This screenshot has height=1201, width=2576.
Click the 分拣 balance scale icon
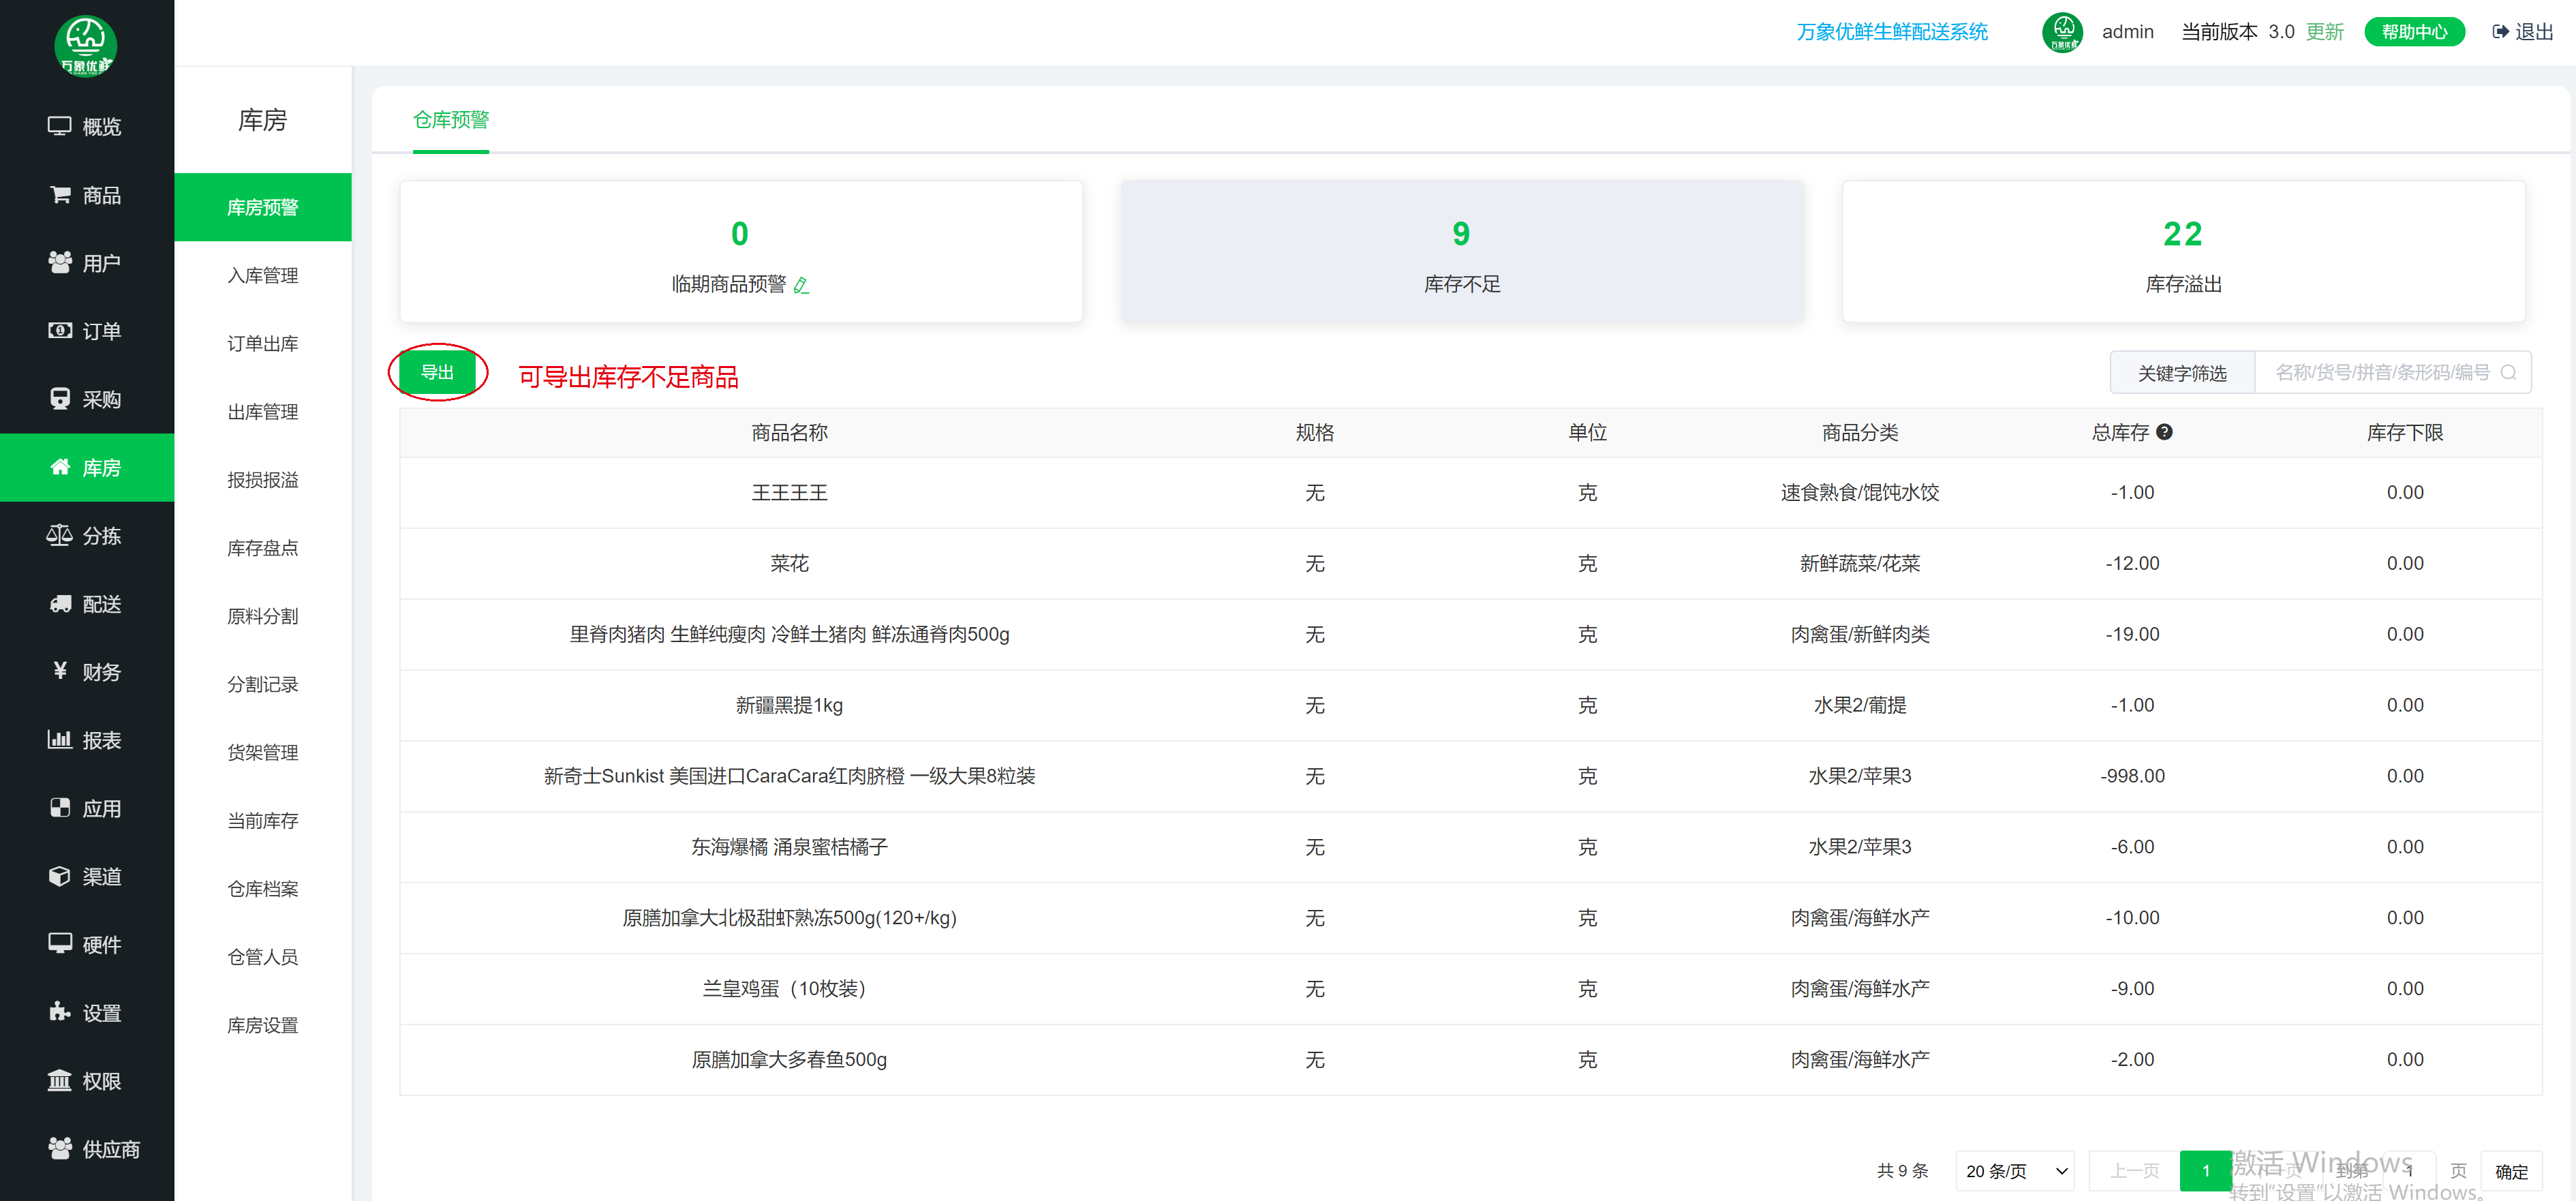(x=60, y=535)
